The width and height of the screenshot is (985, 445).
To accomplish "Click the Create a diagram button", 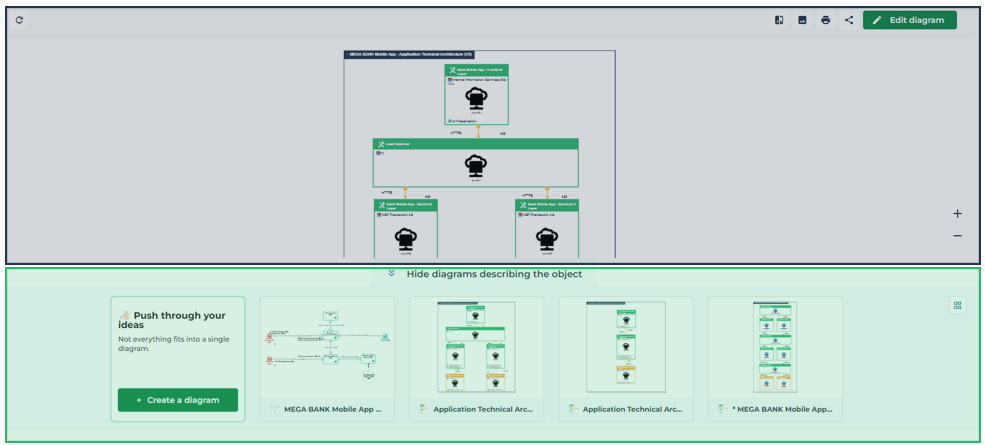I will click(x=178, y=400).
